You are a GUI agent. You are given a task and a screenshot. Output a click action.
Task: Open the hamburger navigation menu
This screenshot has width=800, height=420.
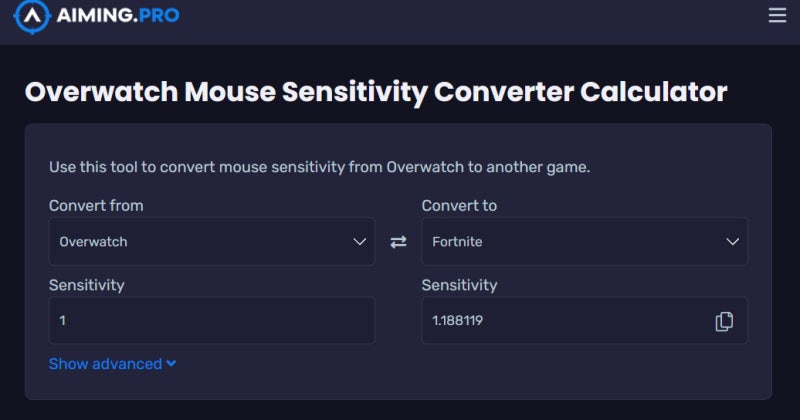(777, 15)
